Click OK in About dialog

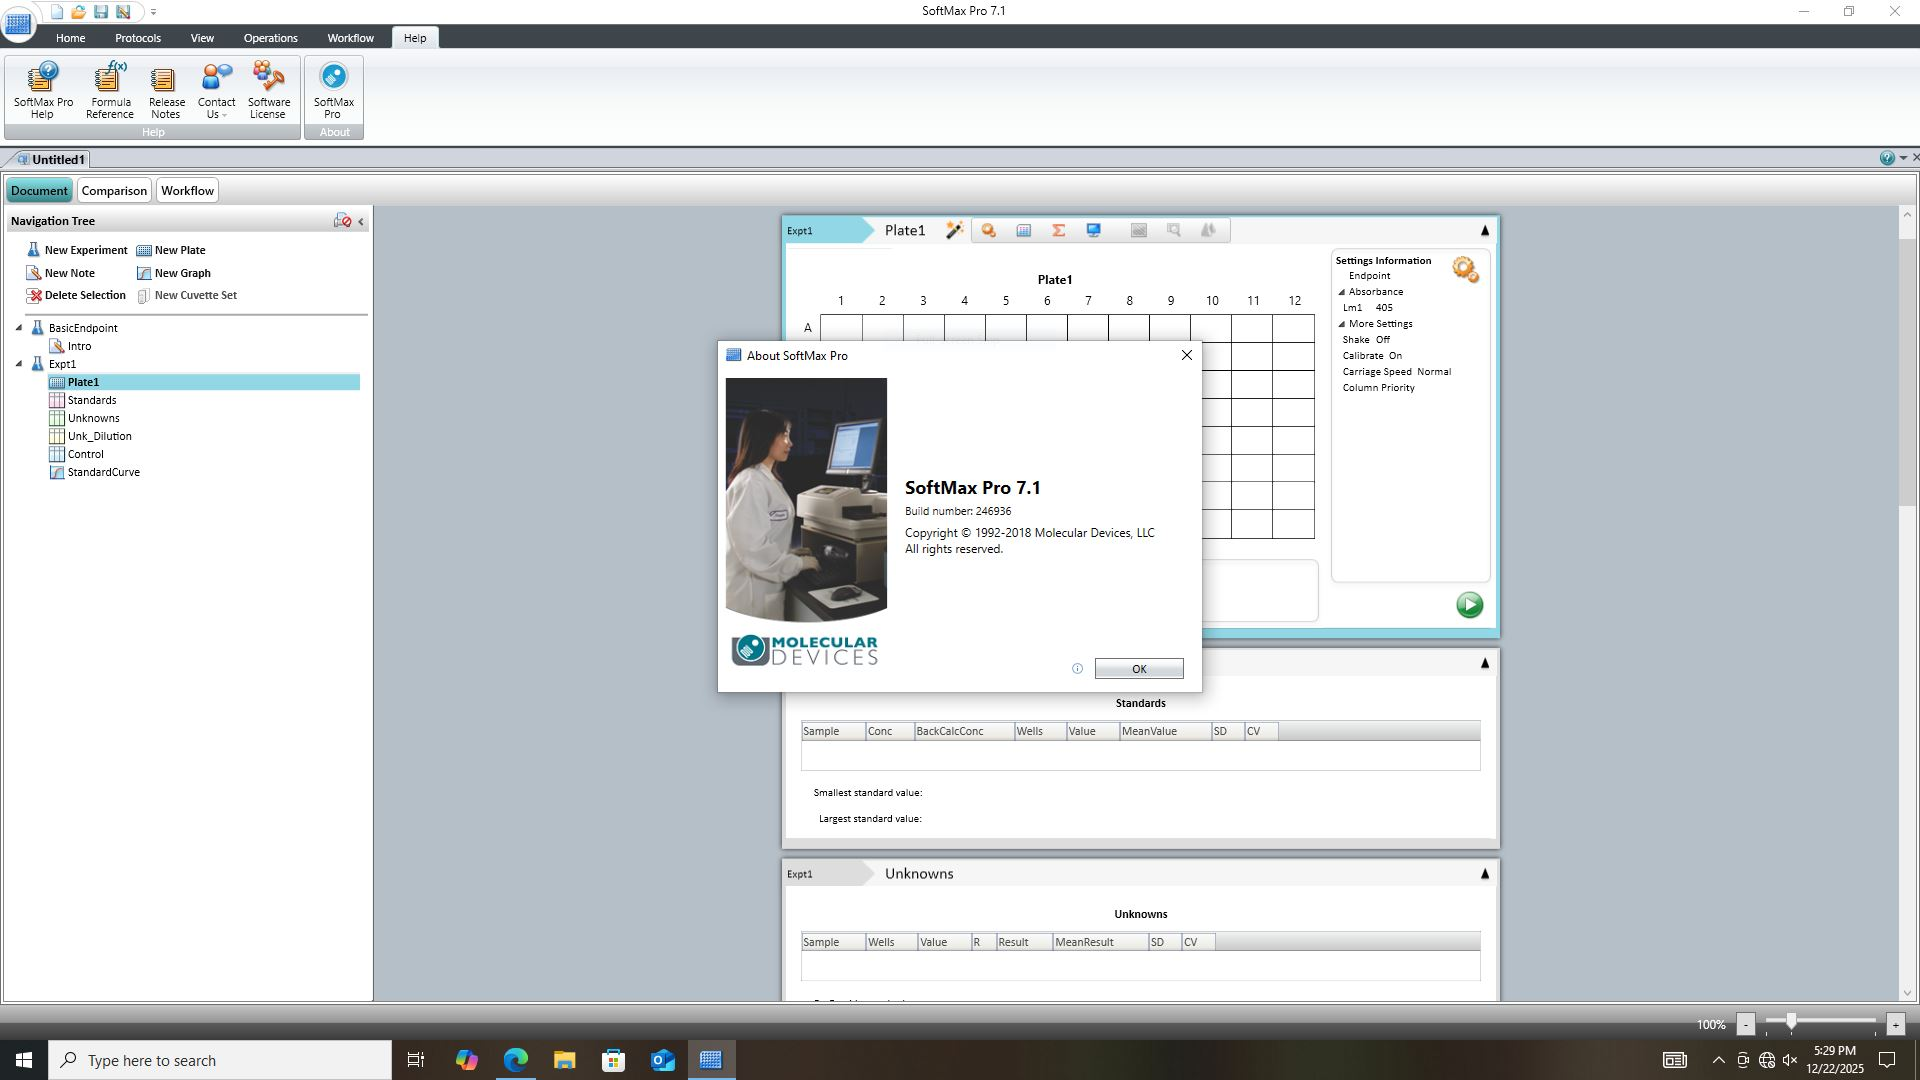click(x=1138, y=669)
